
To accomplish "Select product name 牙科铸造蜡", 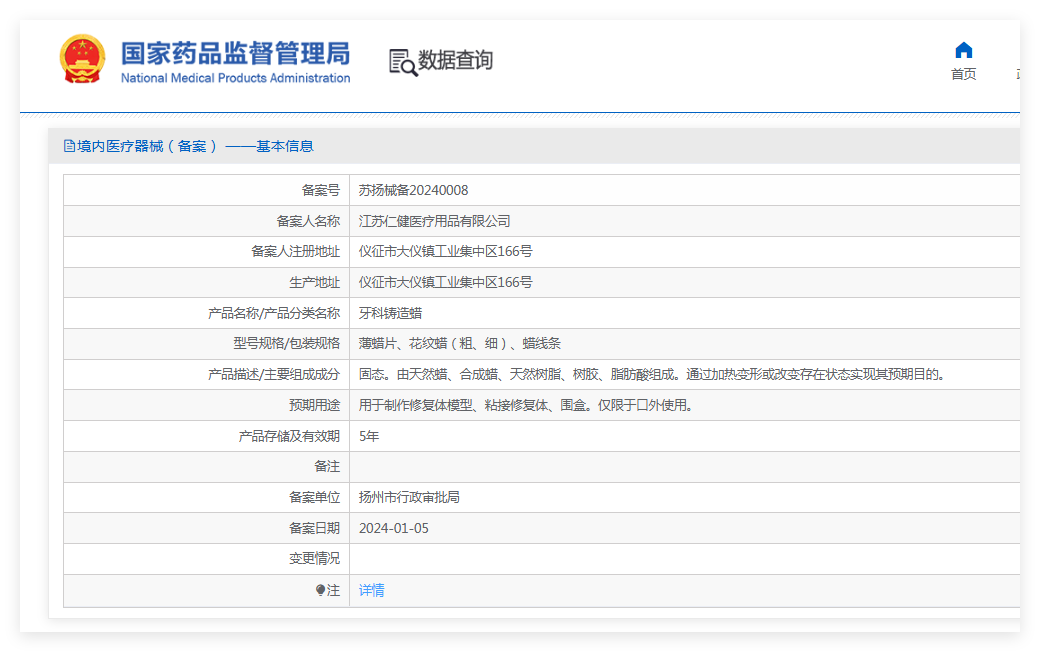I will click(x=390, y=313).
